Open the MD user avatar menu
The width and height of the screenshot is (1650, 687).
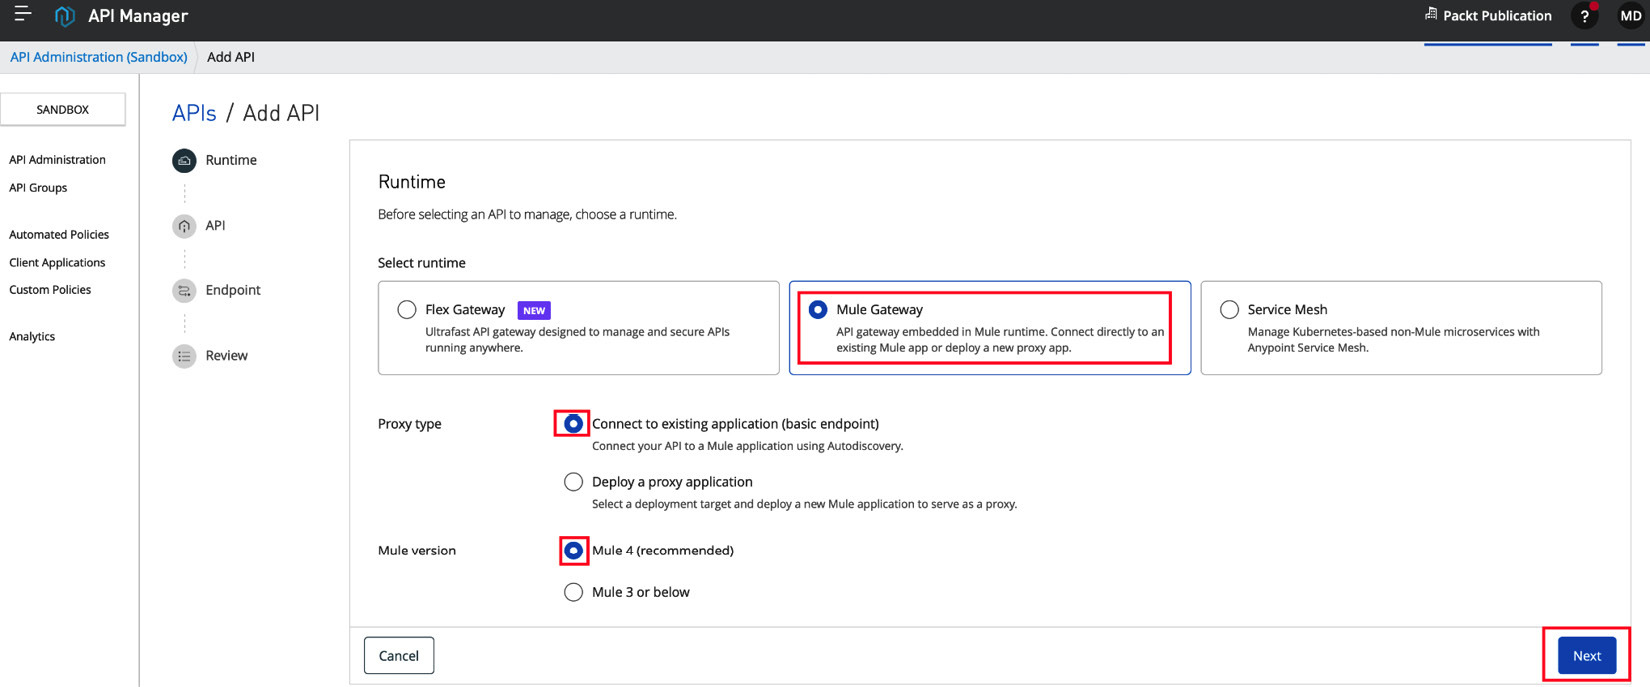(x=1631, y=16)
